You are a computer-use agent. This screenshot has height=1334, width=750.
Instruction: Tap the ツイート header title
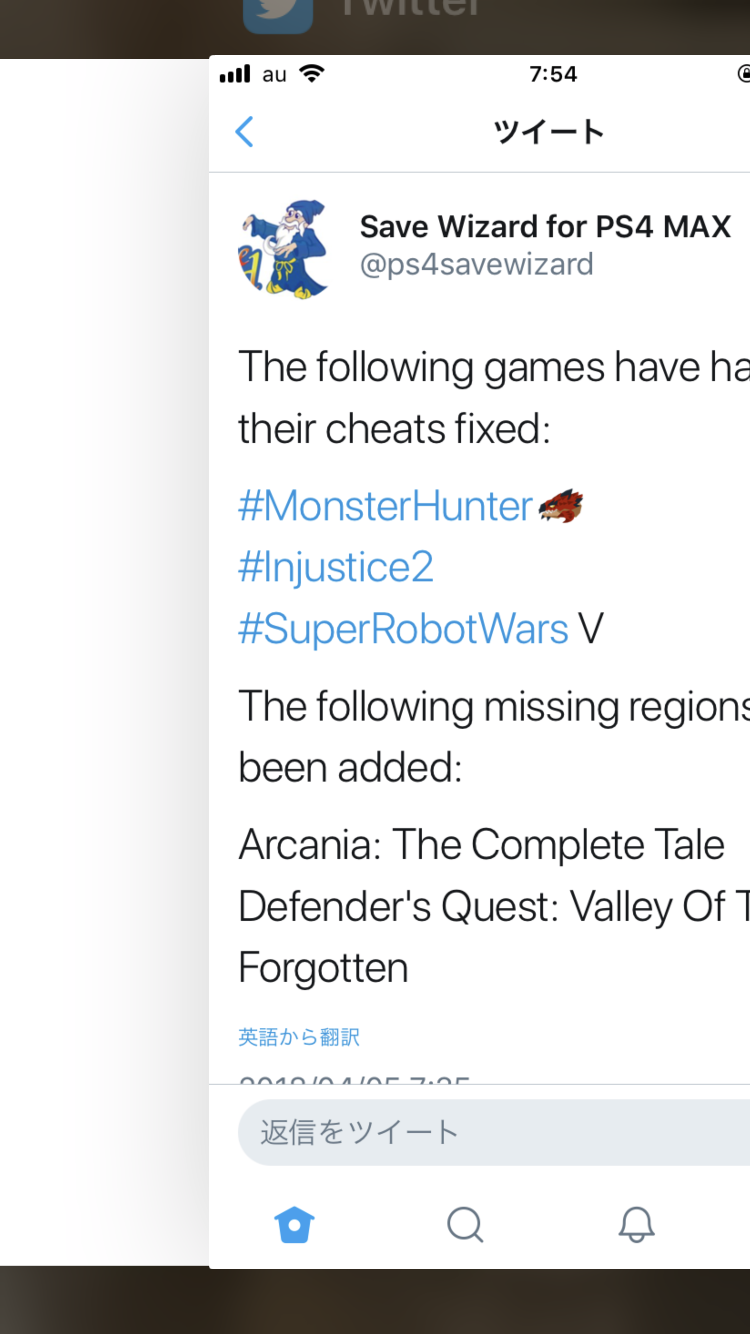(x=549, y=132)
